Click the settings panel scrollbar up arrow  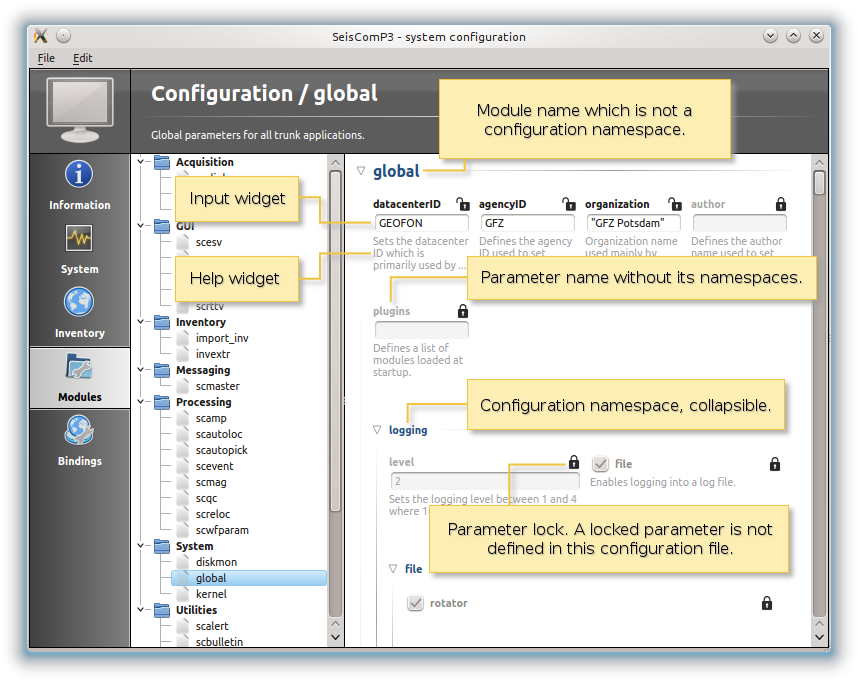[x=819, y=162]
